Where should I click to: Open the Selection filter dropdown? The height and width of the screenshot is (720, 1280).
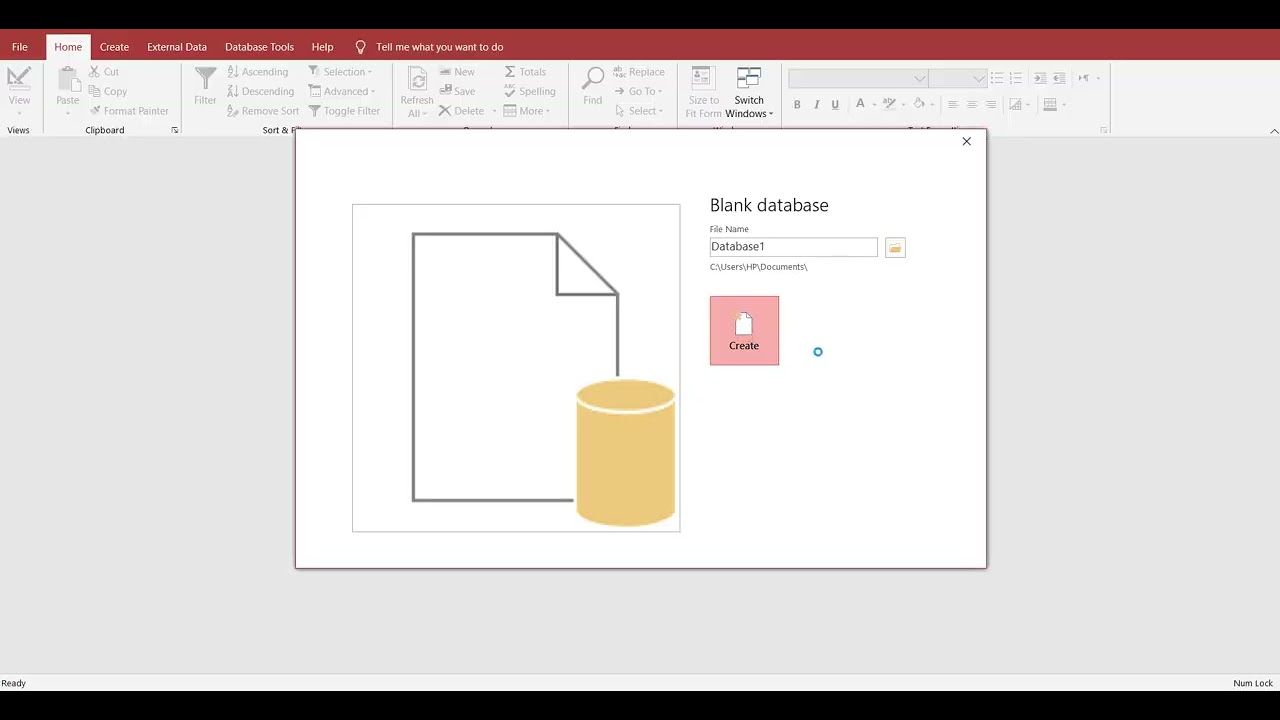(340, 72)
